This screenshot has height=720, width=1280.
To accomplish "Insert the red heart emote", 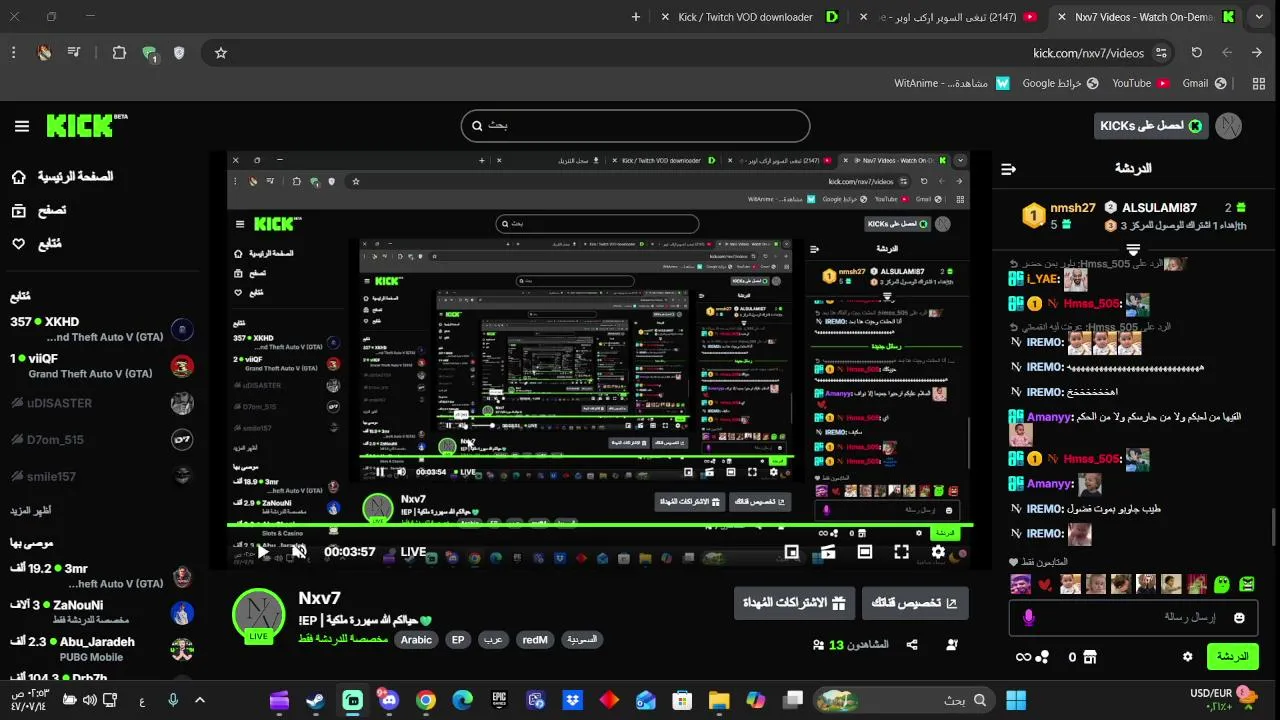I will [x=1045, y=584].
